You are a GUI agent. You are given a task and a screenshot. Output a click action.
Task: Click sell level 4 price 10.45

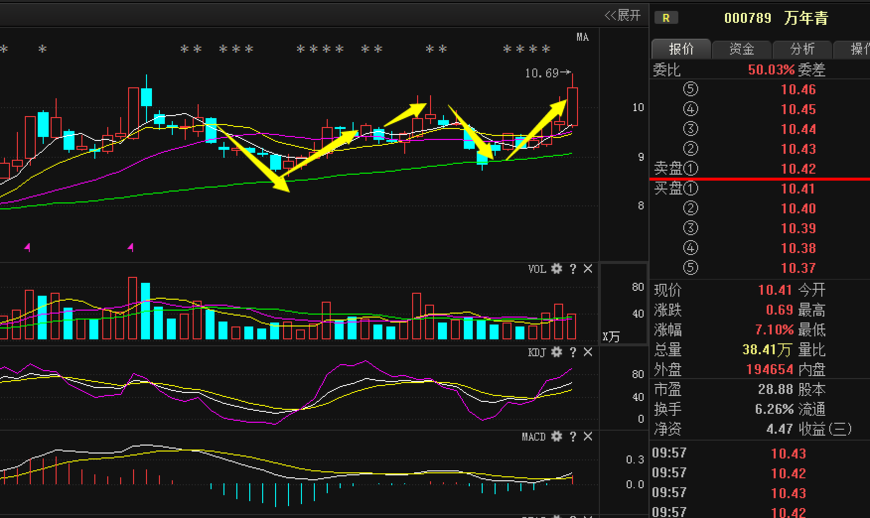tap(798, 109)
